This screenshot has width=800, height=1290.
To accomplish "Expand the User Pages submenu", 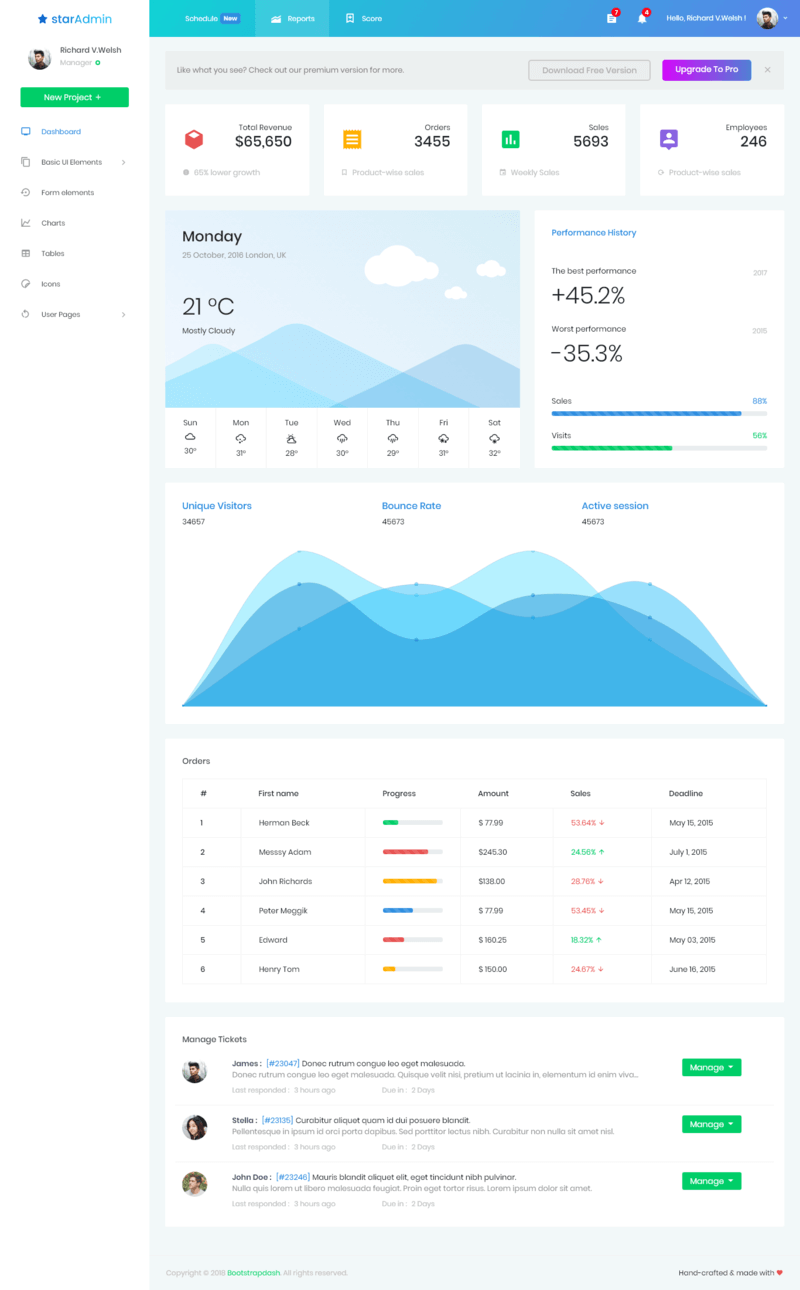I will click(x=123, y=314).
